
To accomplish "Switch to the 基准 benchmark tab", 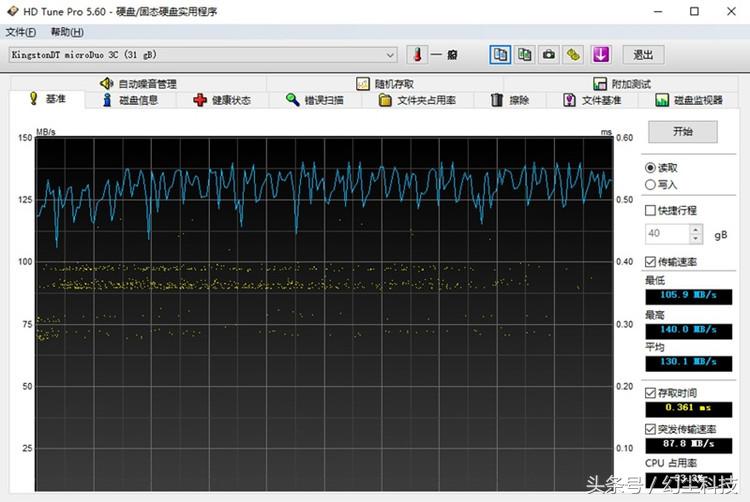I will [x=47, y=99].
